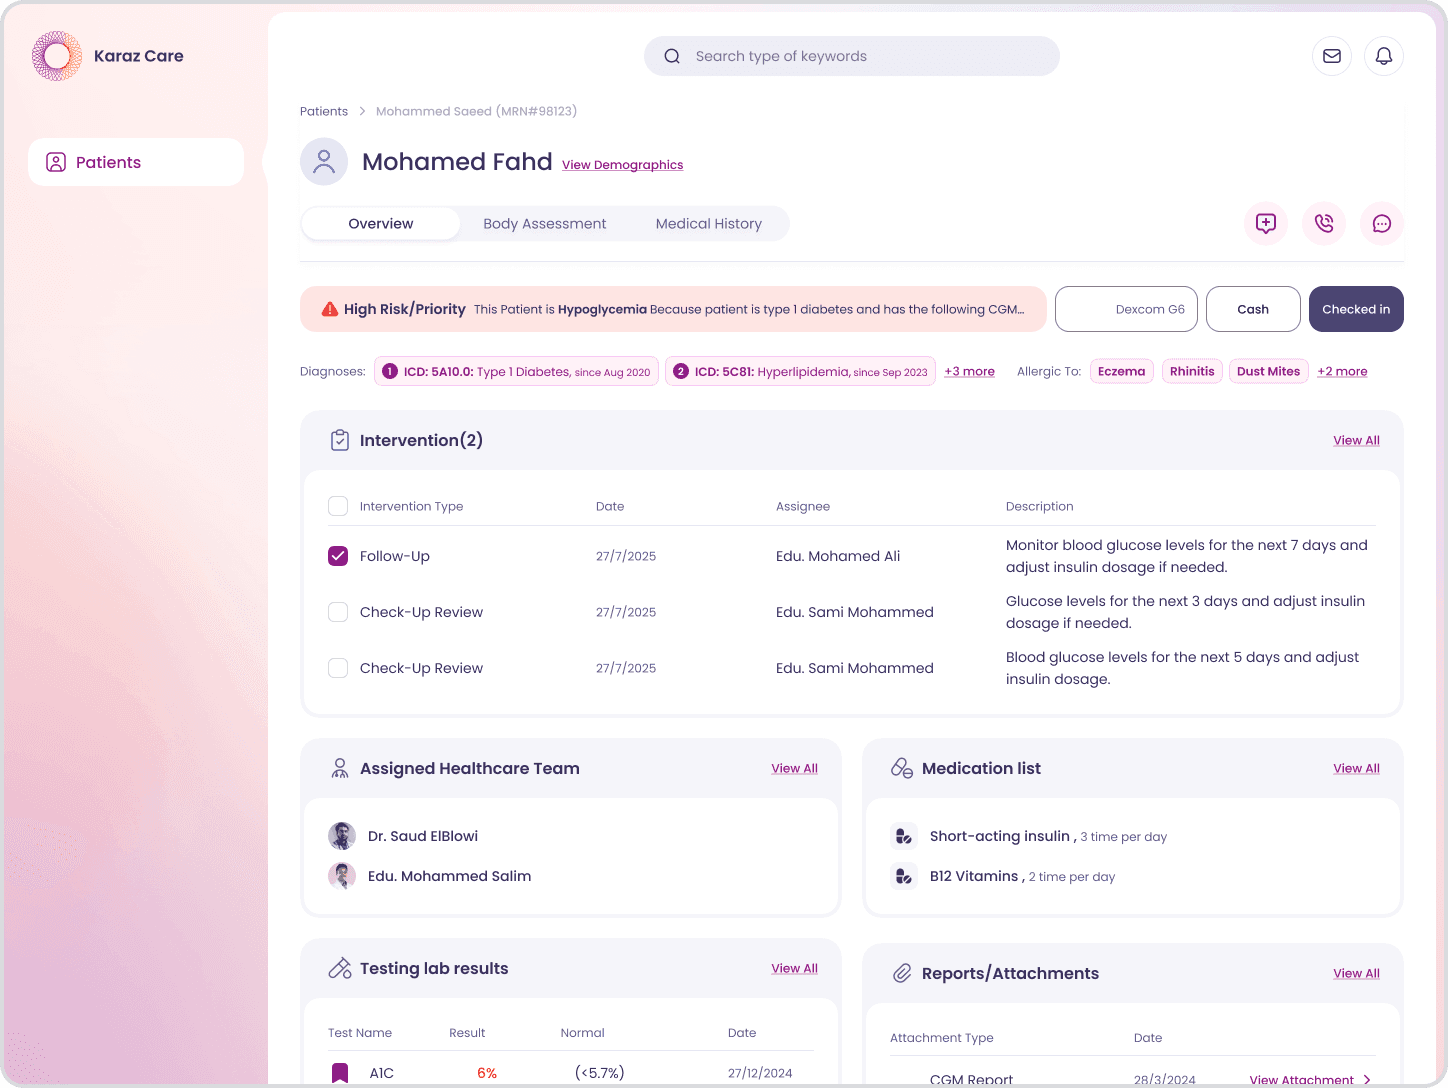
Task: Click the B12 Vitamins pill icon
Action: [904, 876]
